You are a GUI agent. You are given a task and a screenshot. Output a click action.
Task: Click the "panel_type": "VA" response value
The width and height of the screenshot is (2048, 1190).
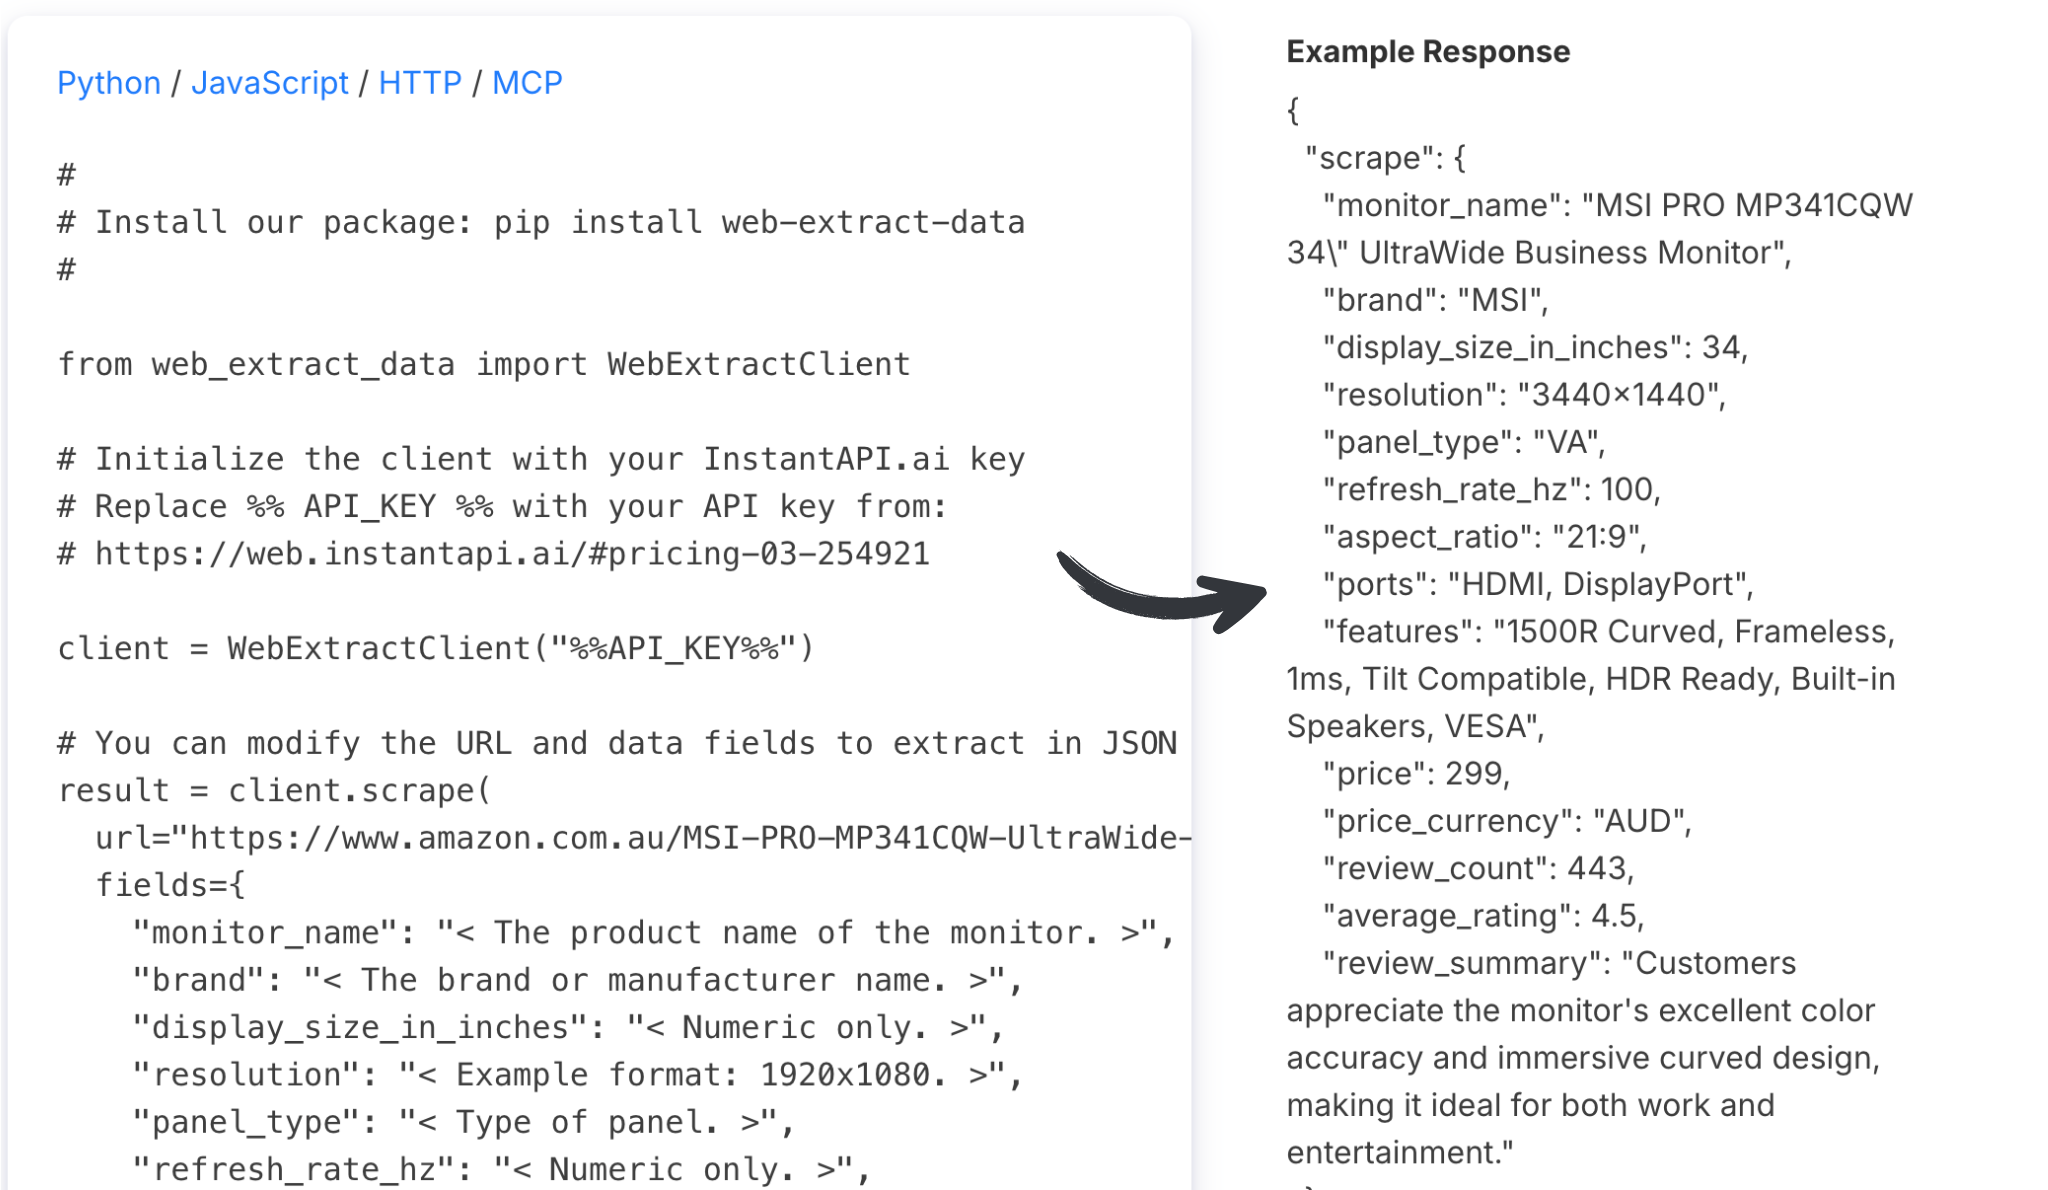tap(1464, 442)
